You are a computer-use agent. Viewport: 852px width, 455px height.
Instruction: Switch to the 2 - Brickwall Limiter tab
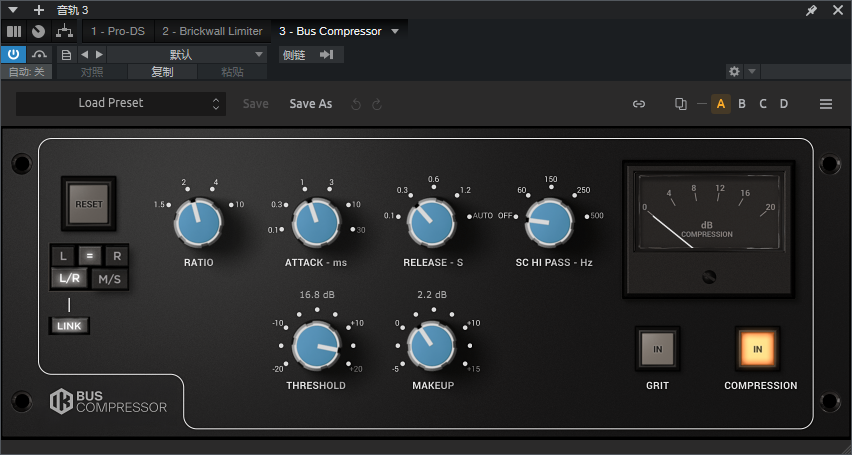pos(212,32)
